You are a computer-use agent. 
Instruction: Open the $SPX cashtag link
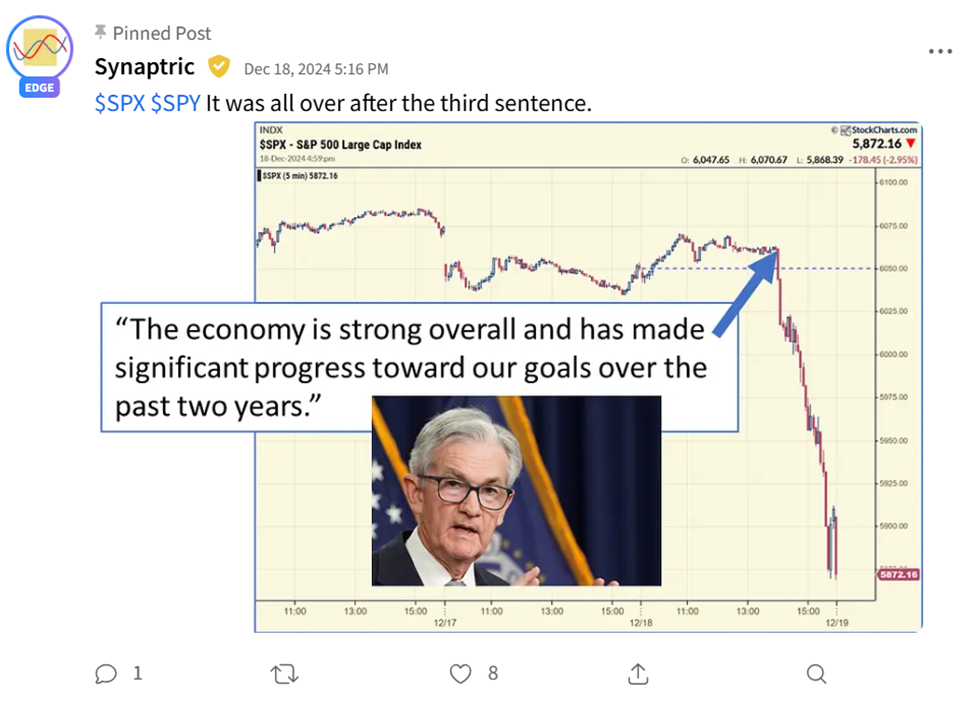(x=119, y=103)
